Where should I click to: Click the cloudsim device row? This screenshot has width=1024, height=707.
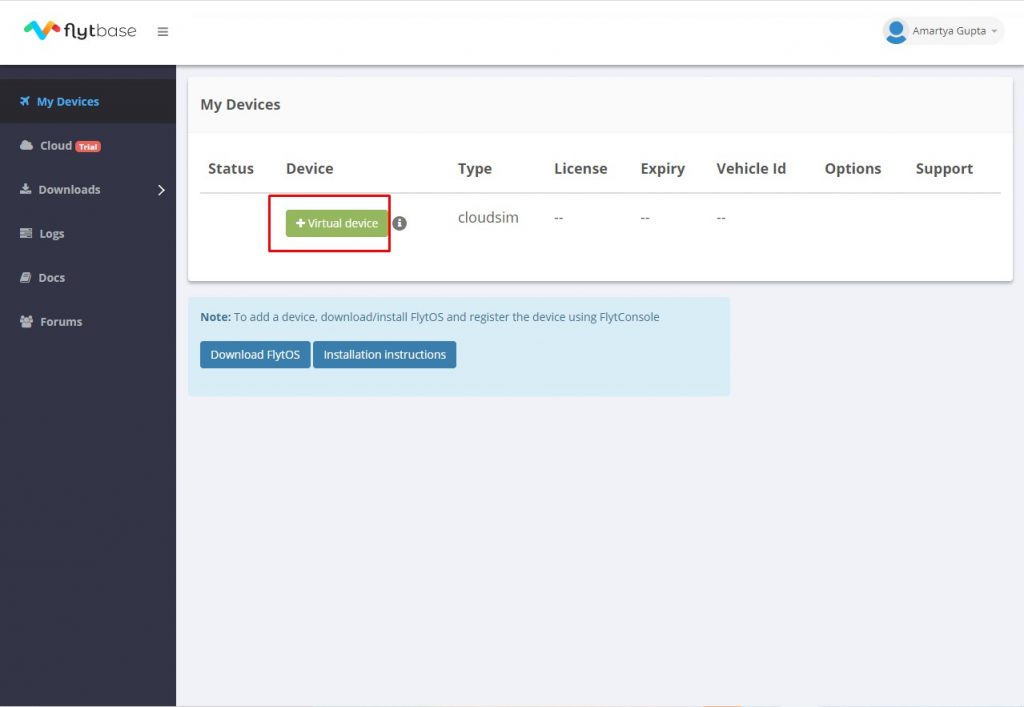point(488,217)
